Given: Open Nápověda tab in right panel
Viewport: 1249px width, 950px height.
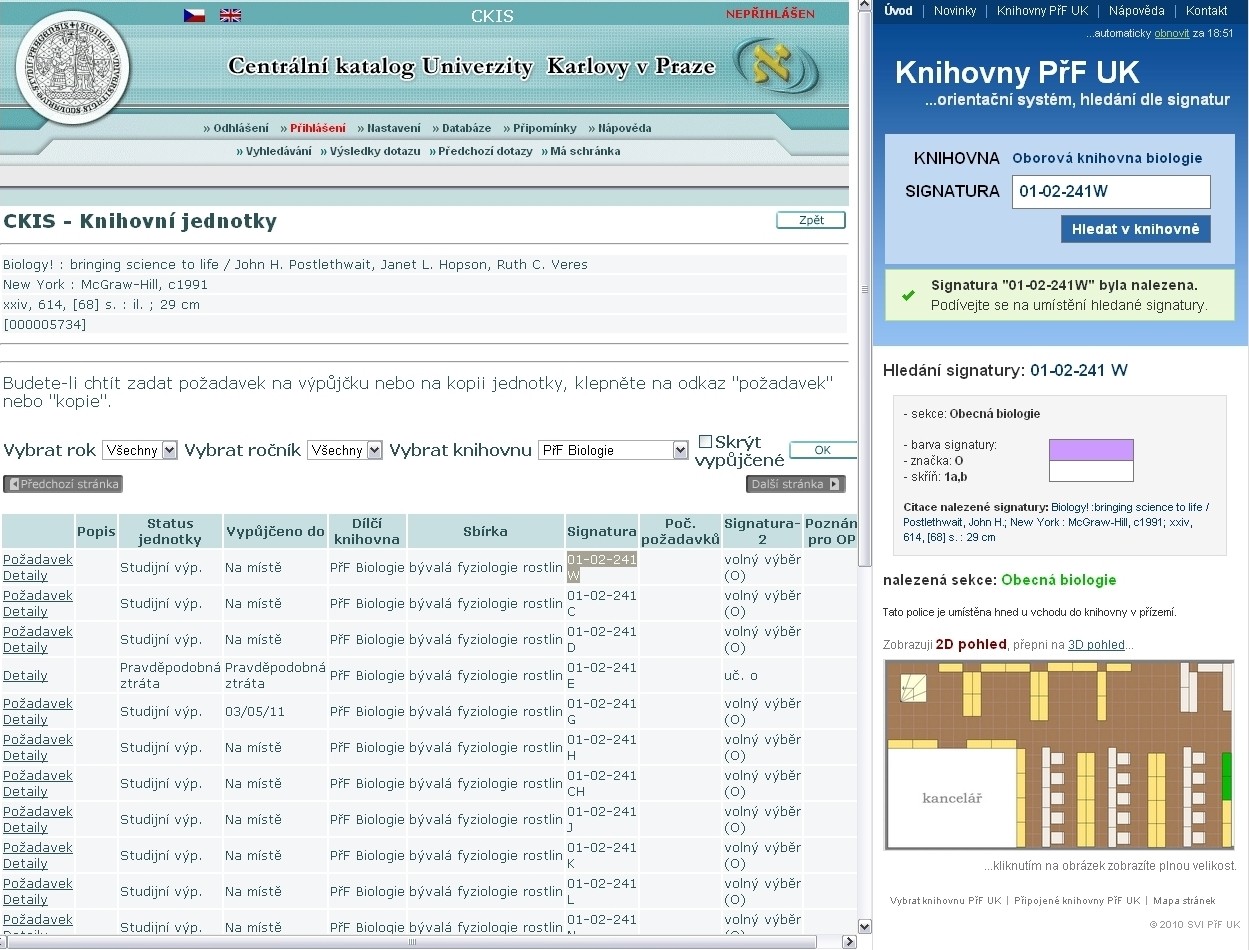Looking at the screenshot, I should coord(1137,11).
